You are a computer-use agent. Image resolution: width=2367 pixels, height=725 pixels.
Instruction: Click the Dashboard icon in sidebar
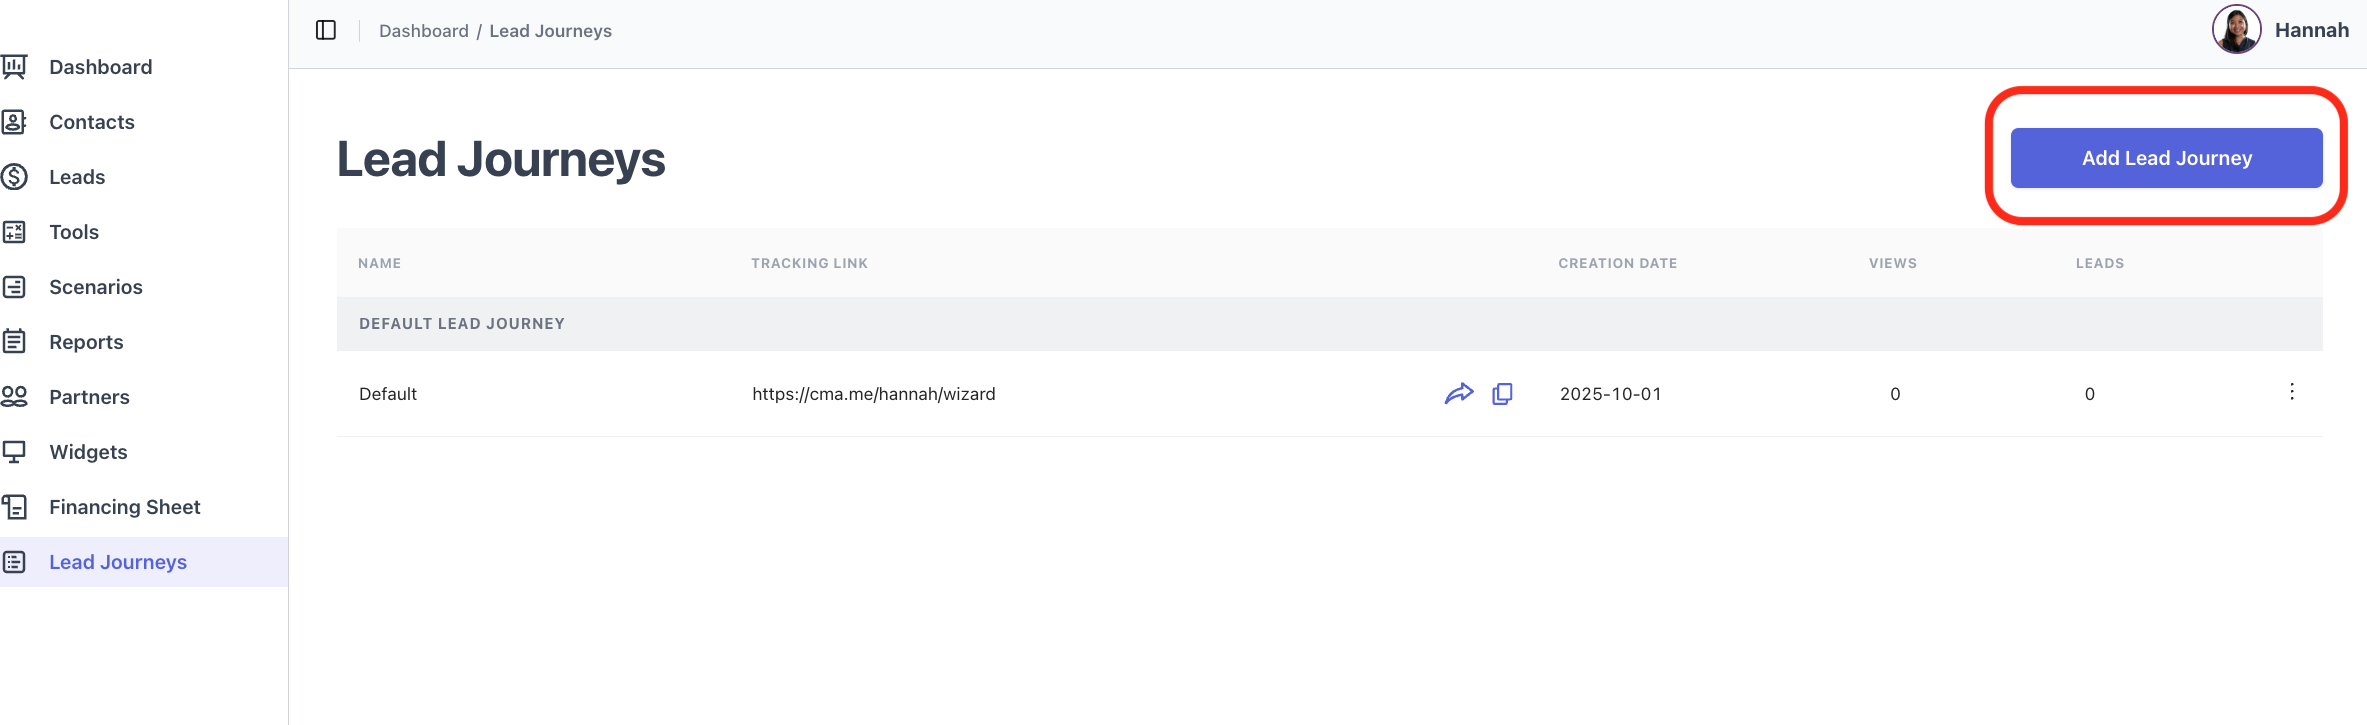(x=14, y=67)
